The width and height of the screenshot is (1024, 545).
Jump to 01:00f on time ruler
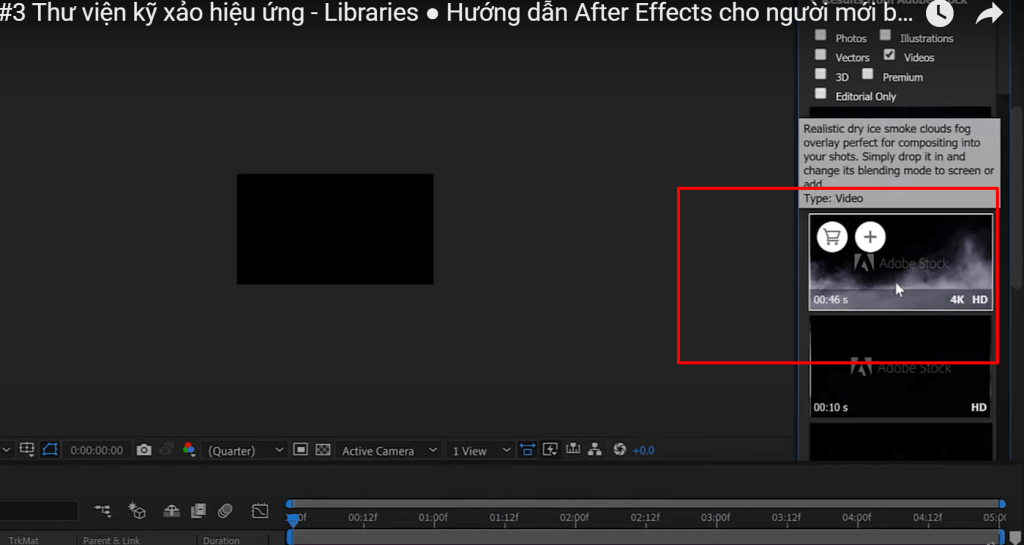click(433, 518)
